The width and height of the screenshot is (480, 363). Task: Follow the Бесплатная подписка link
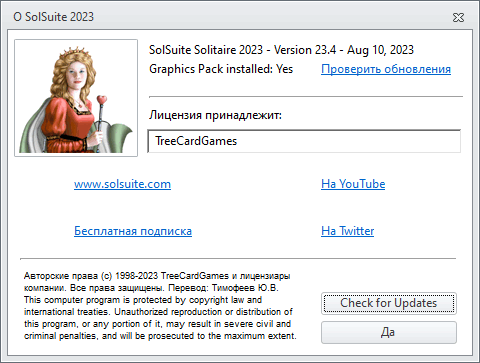(133, 231)
